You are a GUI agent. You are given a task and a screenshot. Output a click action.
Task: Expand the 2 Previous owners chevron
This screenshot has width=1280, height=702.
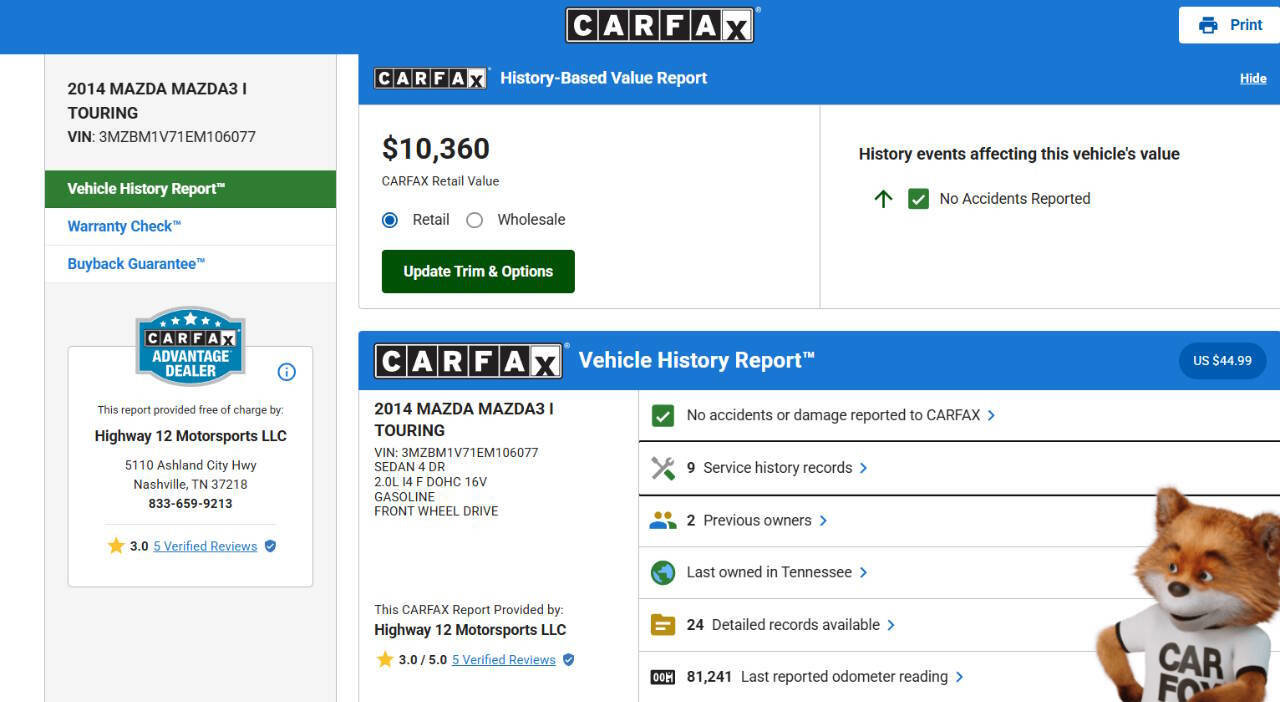point(823,520)
